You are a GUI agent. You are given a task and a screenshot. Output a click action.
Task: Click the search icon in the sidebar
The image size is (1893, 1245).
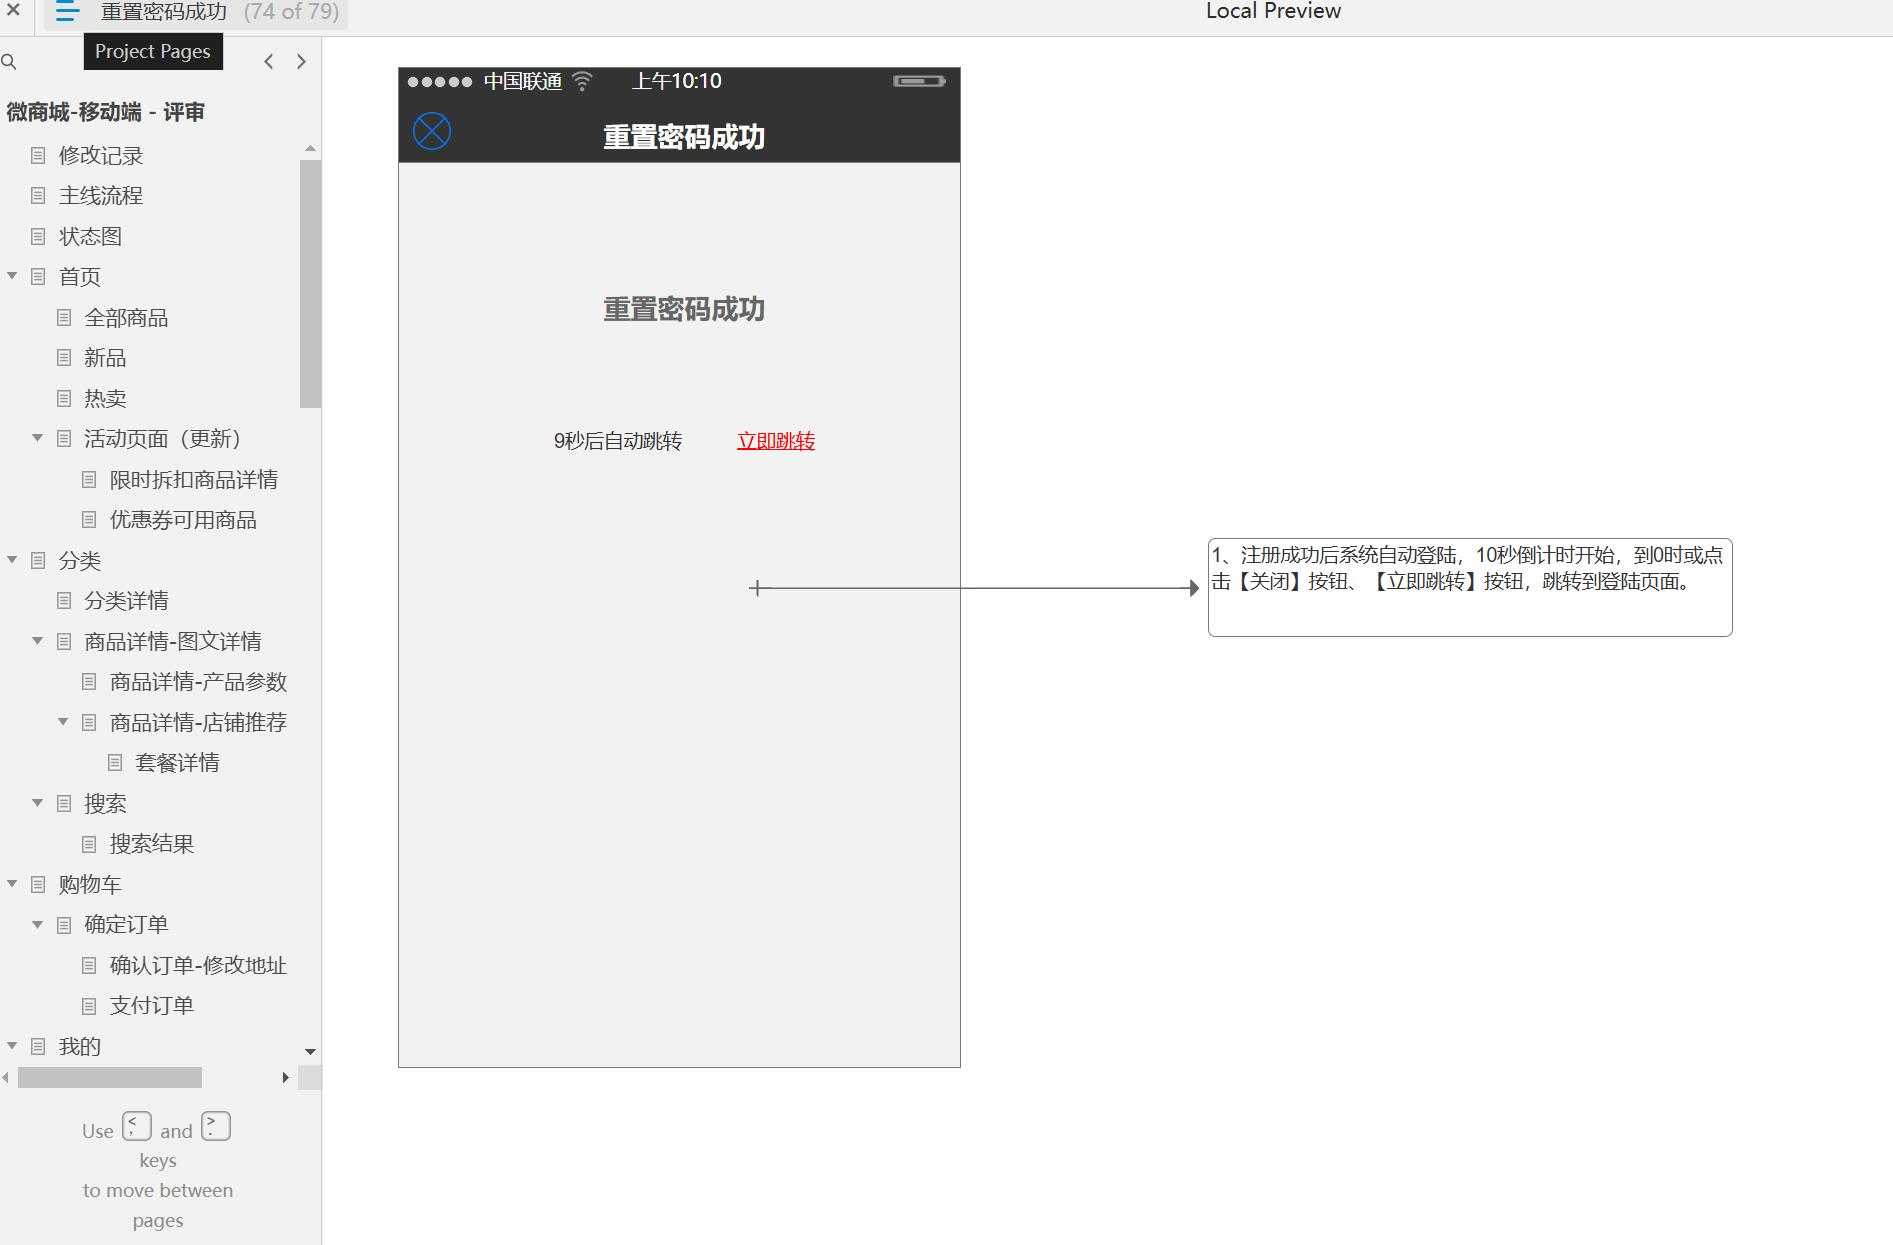[10, 61]
